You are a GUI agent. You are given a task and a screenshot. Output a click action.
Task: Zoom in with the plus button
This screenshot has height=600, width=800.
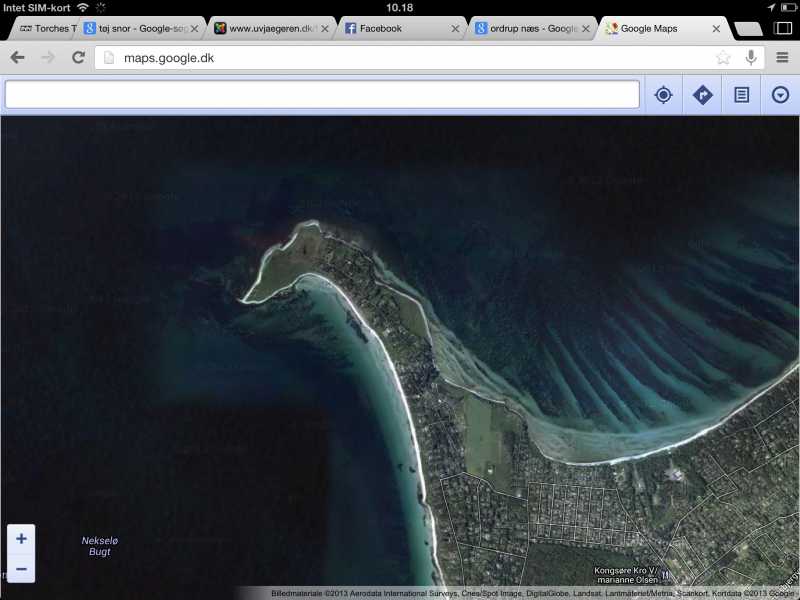click(21, 539)
